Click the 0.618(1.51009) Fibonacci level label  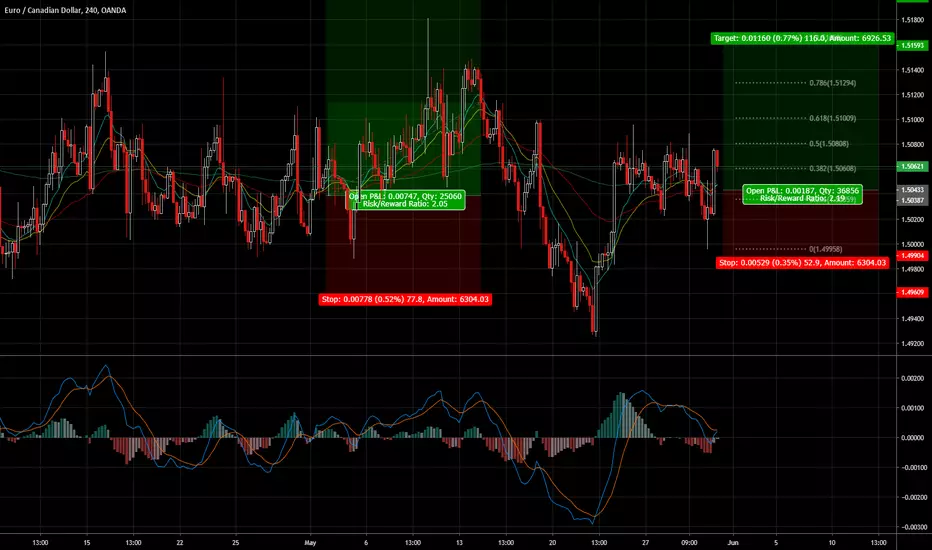[833, 118]
